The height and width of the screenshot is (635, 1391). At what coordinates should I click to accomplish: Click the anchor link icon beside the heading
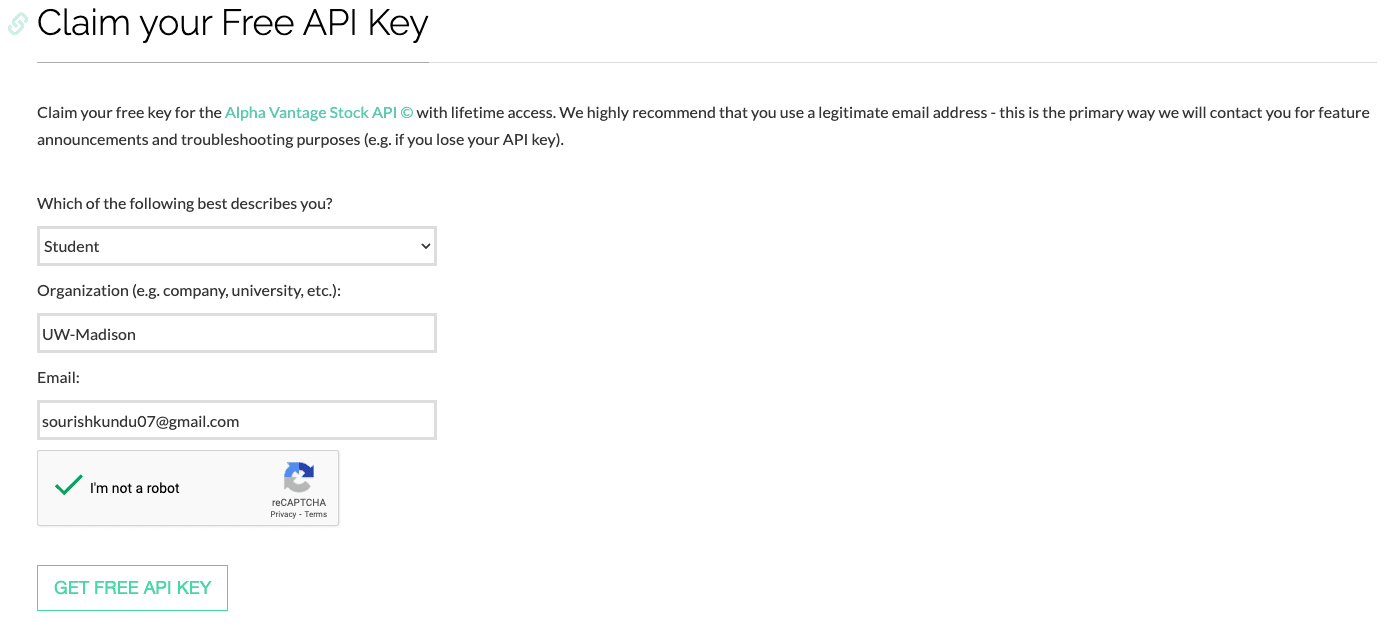coord(18,24)
